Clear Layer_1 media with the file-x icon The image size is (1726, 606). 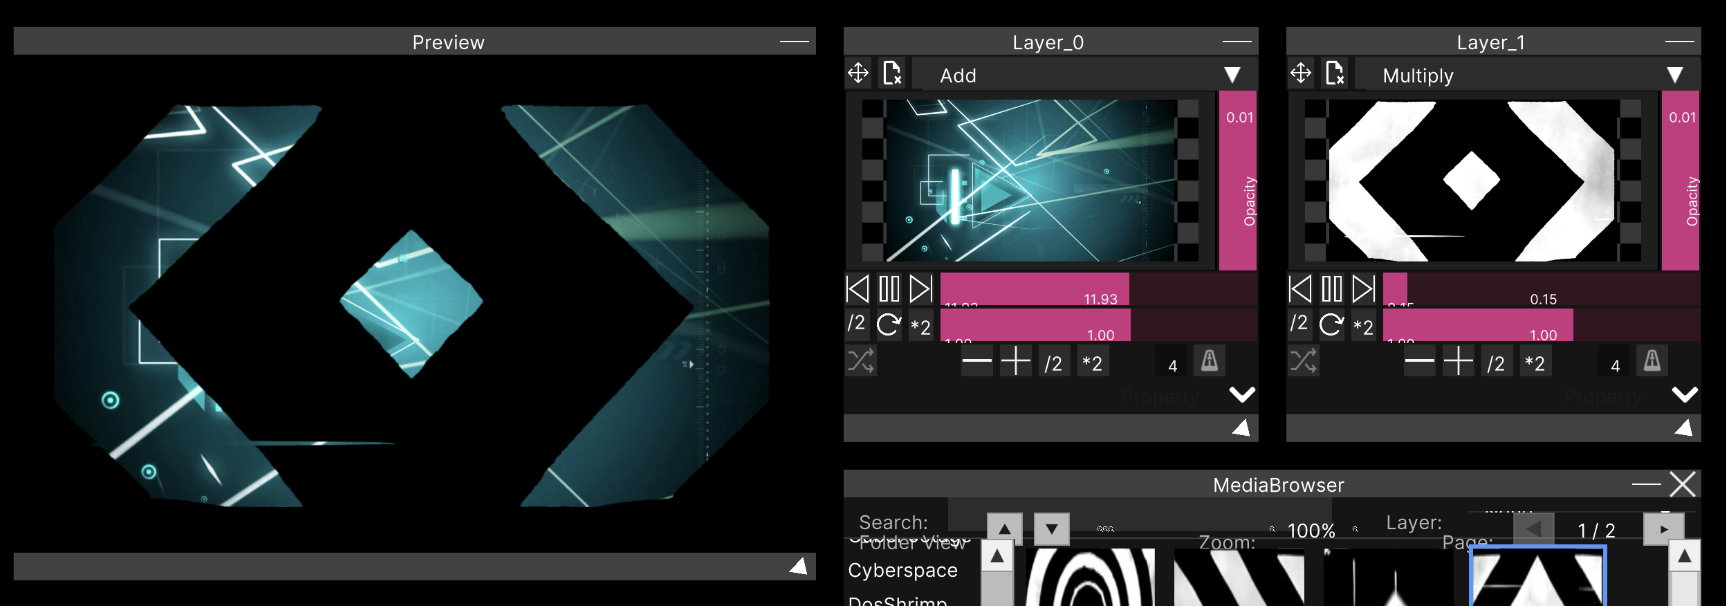(1335, 73)
